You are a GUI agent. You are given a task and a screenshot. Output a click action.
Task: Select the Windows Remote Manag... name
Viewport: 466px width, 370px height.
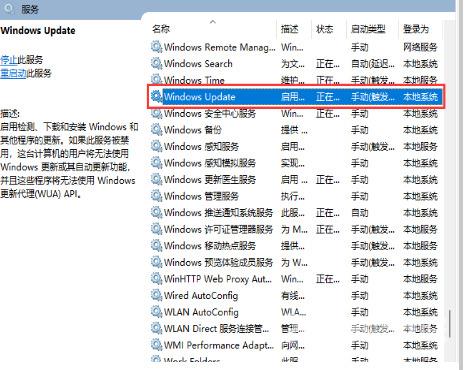[x=220, y=47]
